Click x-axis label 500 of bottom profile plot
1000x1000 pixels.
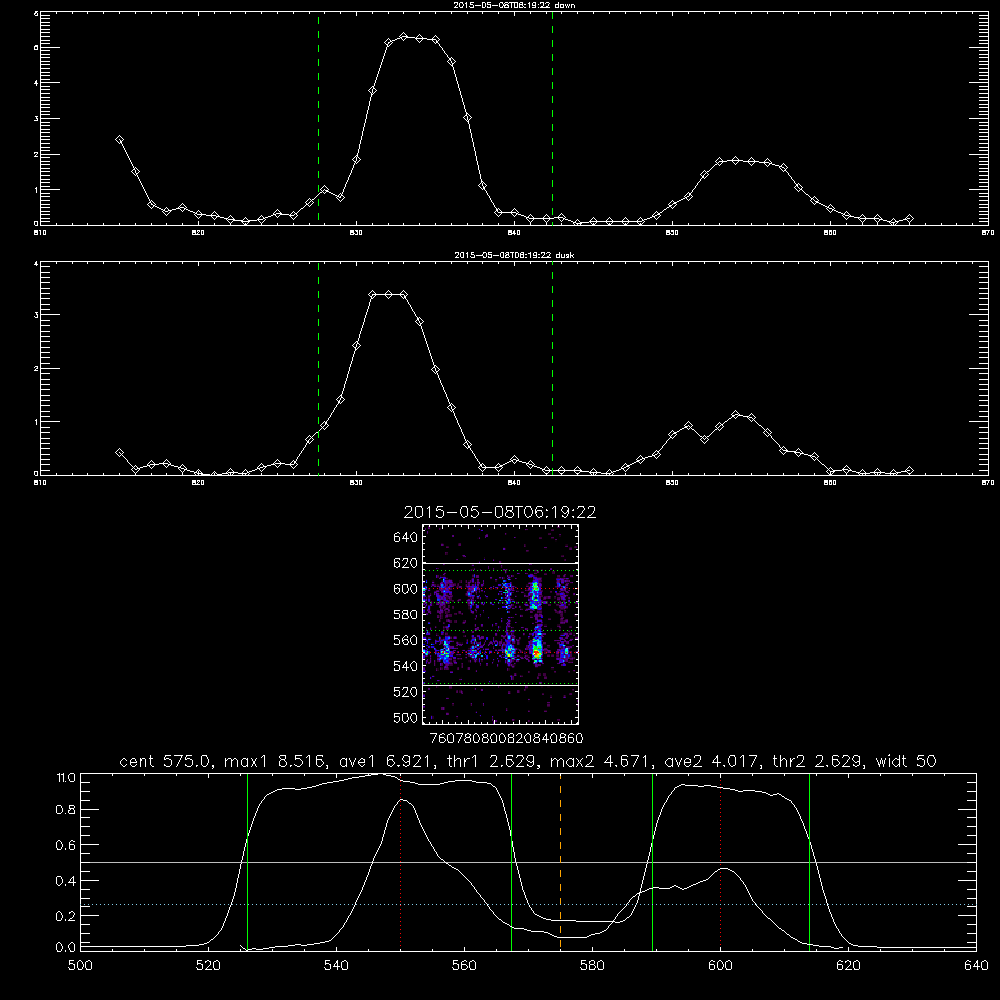[x=80, y=966]
